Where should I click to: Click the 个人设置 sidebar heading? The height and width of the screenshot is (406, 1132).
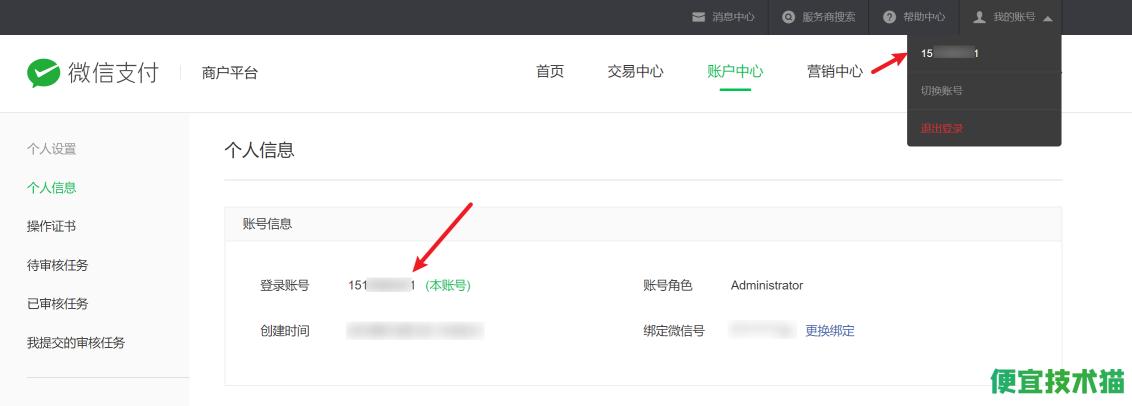pos(51,150)
